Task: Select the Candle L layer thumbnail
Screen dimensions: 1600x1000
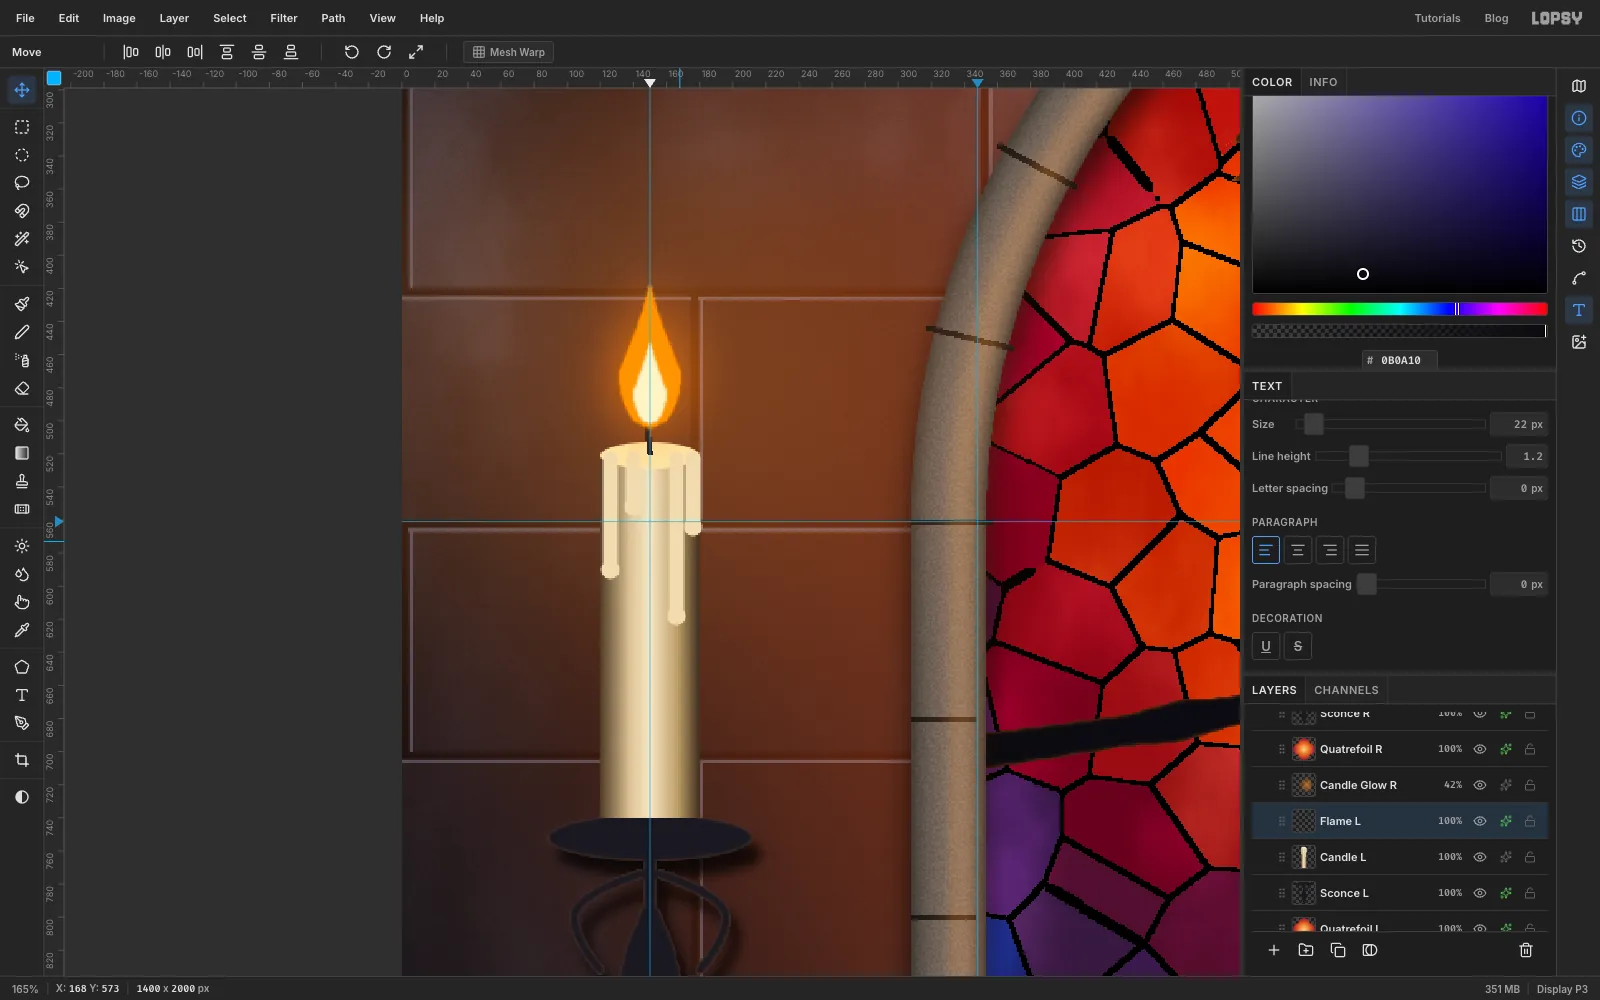Action: pos(1304,857)
